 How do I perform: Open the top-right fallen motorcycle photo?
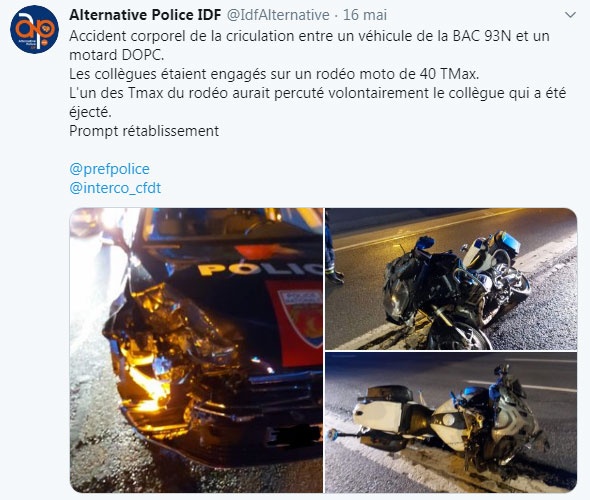451,279
